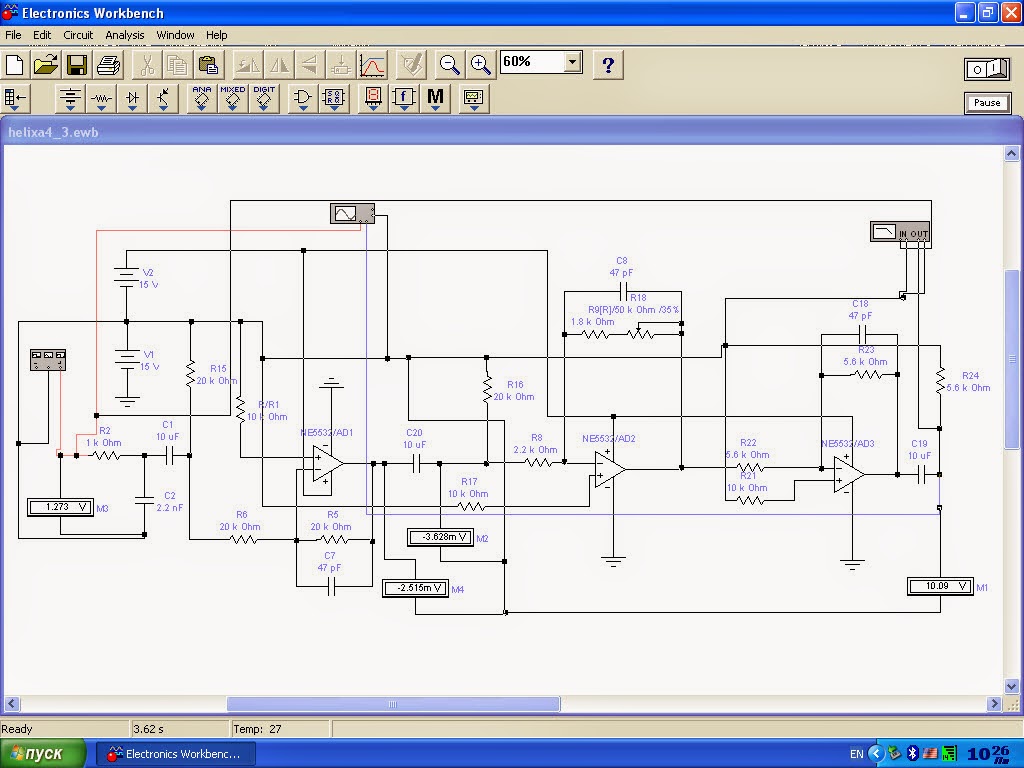Open the Indicators parts bin

(373, 98)
